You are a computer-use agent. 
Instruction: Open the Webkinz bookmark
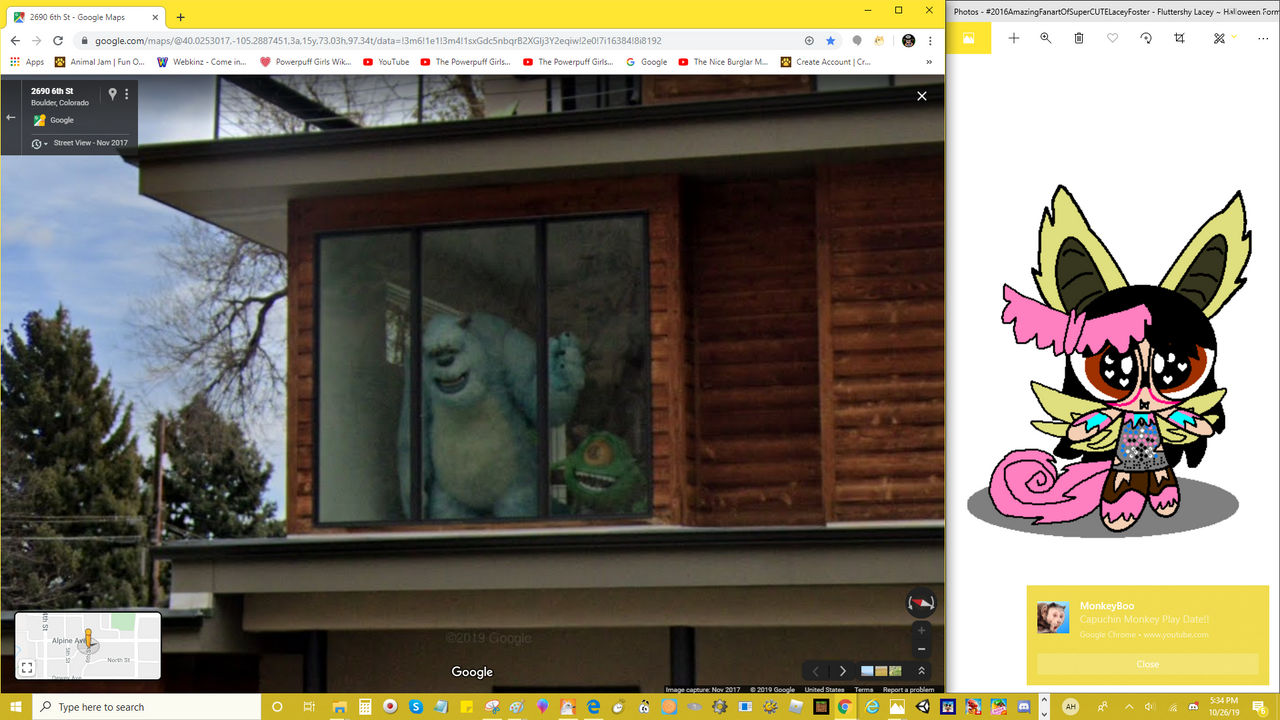pos(202,62)
